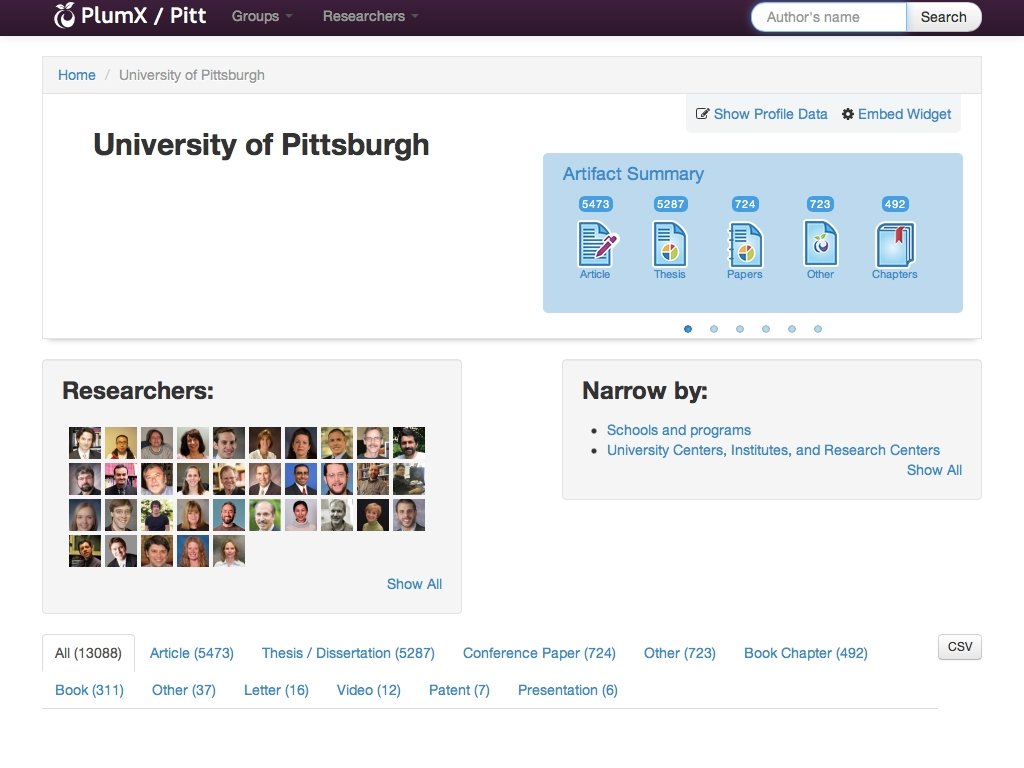Click the 5473 count badge
This screenshot has width=1024, height=768.
595,204
